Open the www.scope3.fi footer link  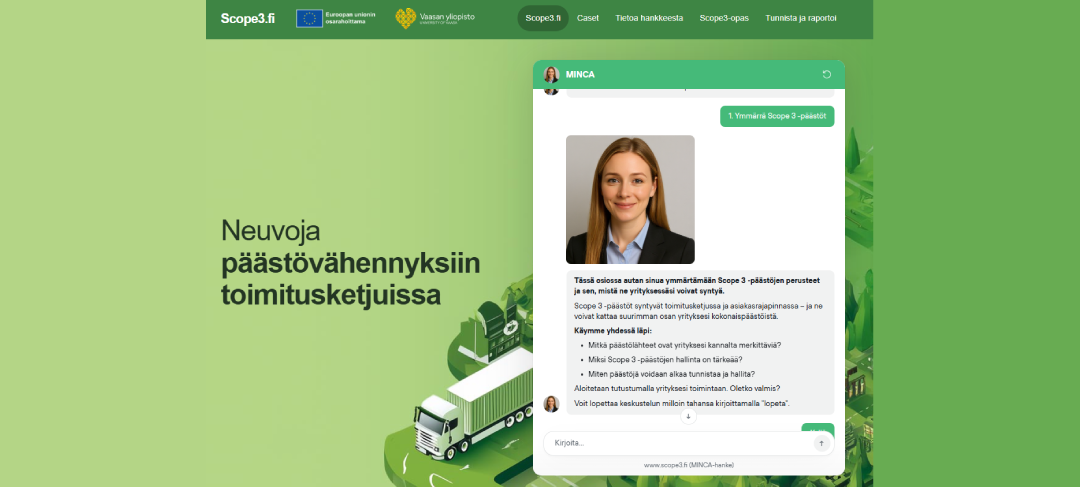(688, 465)
